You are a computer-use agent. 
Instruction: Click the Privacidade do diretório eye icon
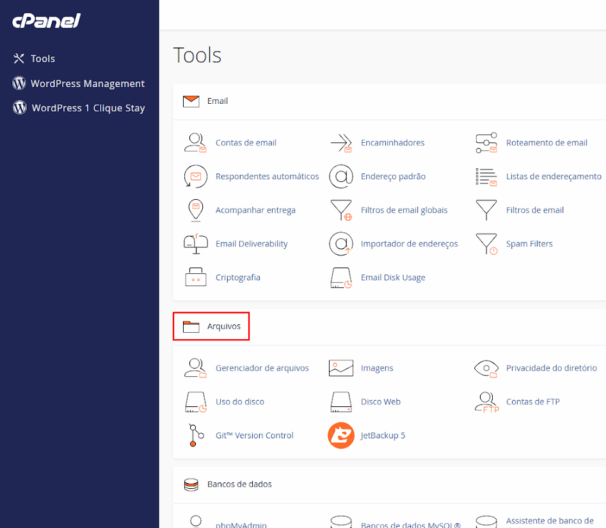coord(486,368)
